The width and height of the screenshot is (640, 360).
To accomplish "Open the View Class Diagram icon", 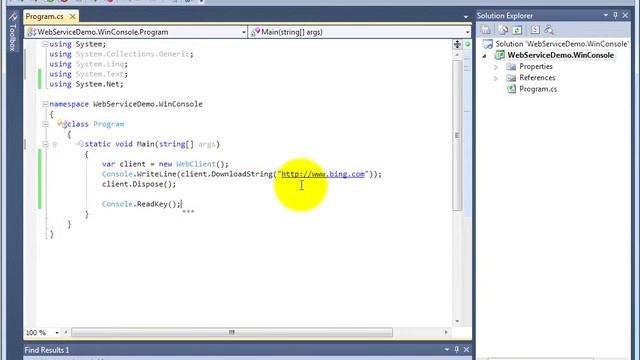I will click(x=549, y=30).
